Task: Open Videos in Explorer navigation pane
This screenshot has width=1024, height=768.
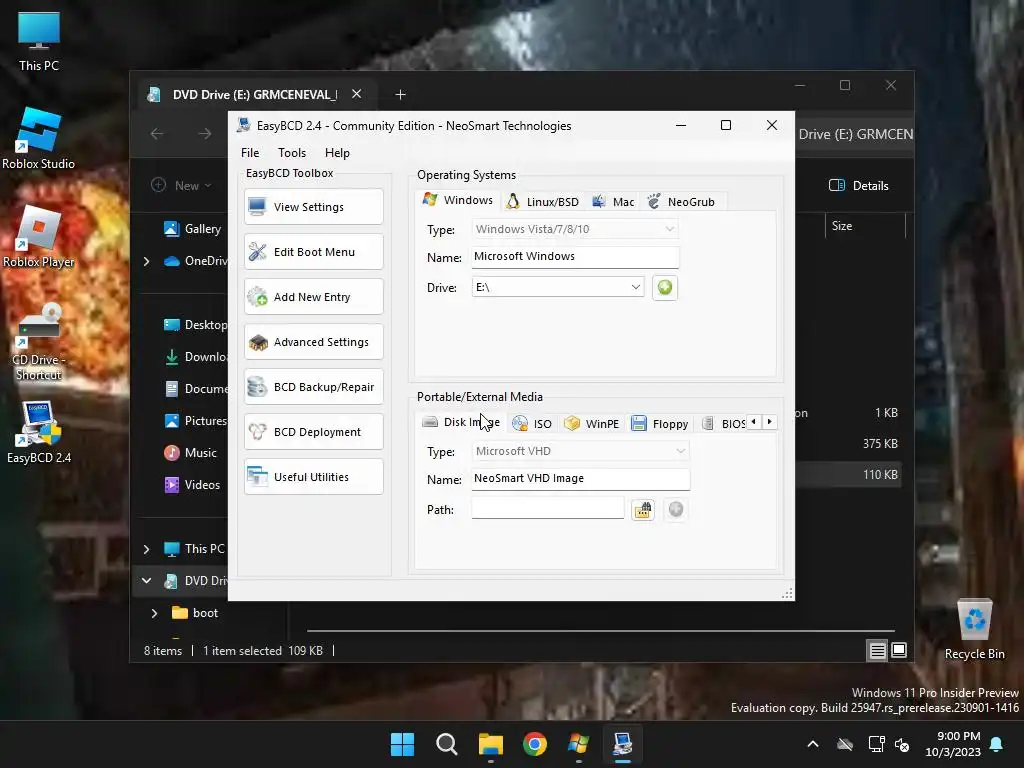Action: click(192, 485)
